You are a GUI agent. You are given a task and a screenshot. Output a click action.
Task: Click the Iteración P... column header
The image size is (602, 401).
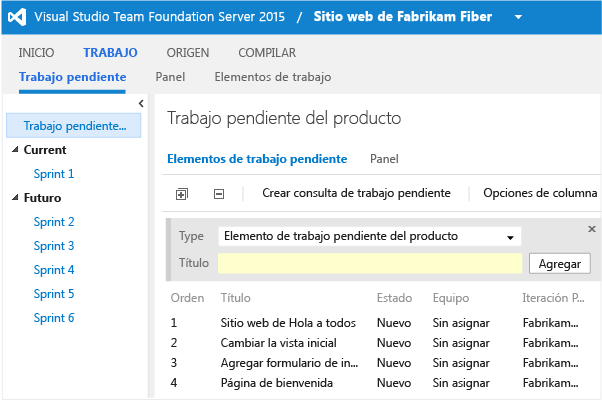pos(553,298)
